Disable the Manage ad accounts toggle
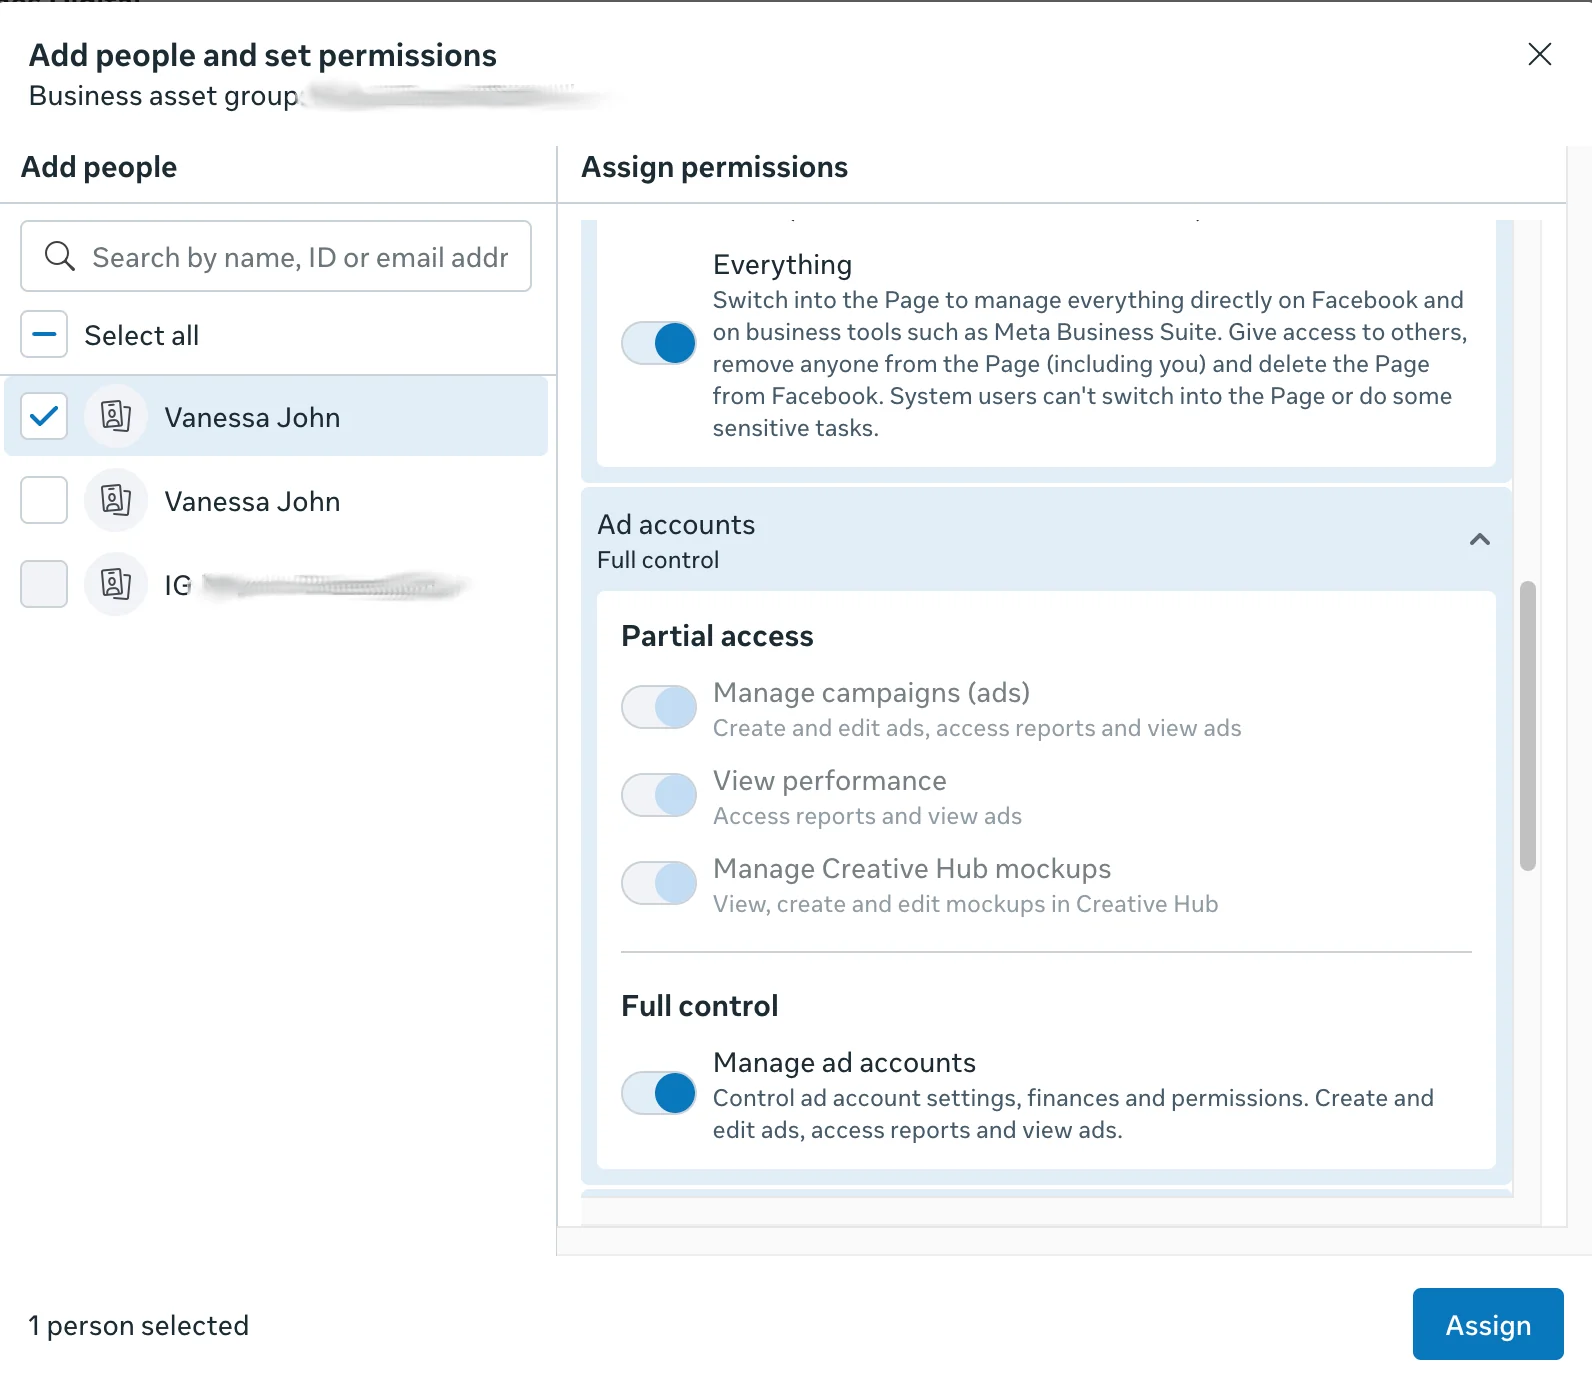This screenshot has height=1388, width=1592. point(659,1093)
